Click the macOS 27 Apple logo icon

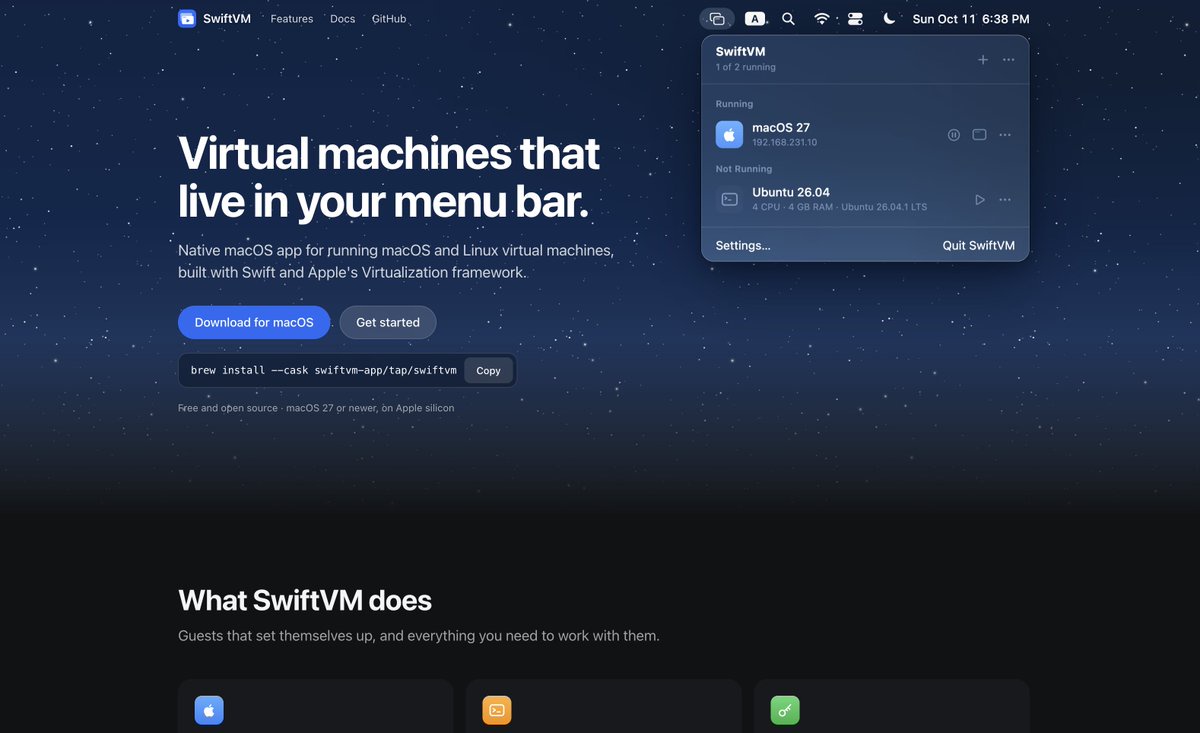point(730,134)
